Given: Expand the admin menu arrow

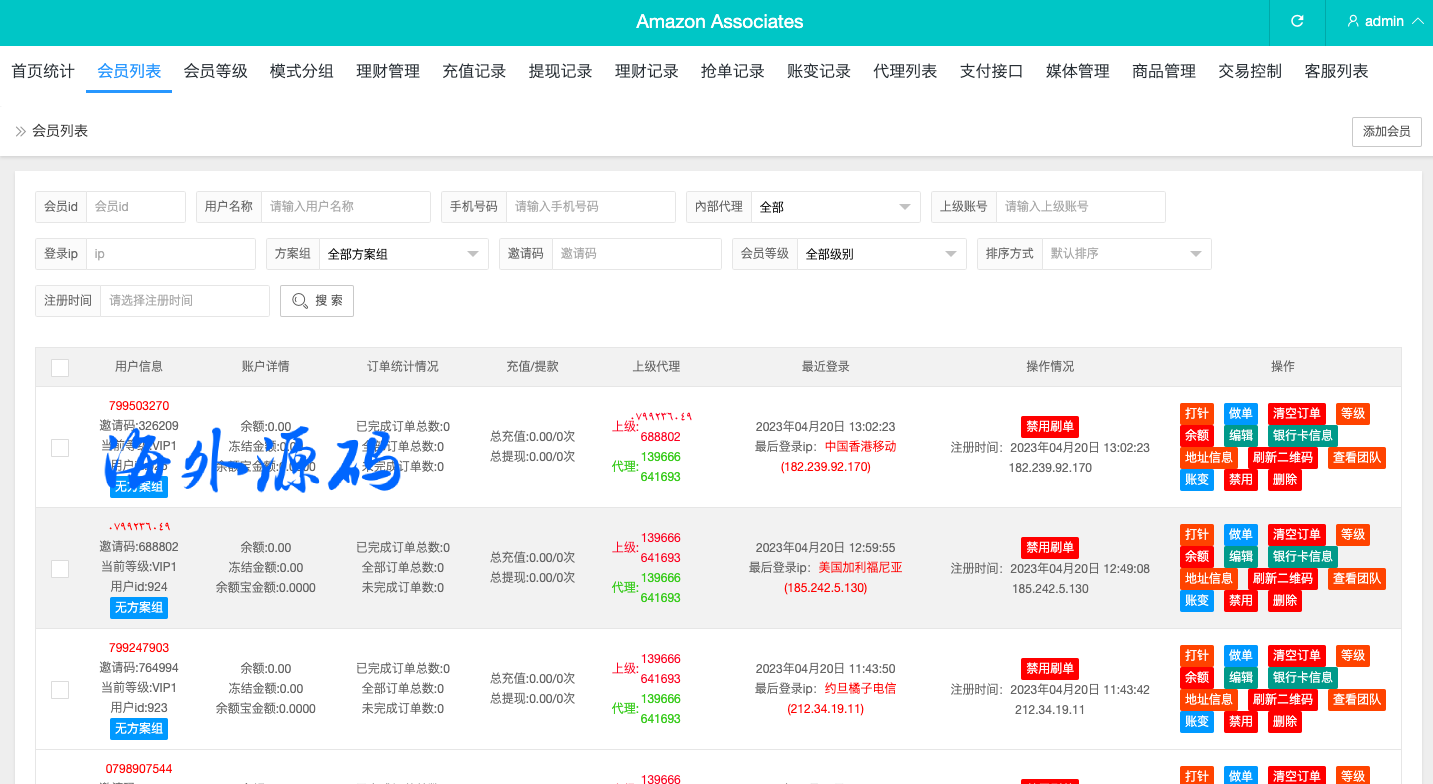Looking at the screenshot, I should click(x=1417, y=21).
